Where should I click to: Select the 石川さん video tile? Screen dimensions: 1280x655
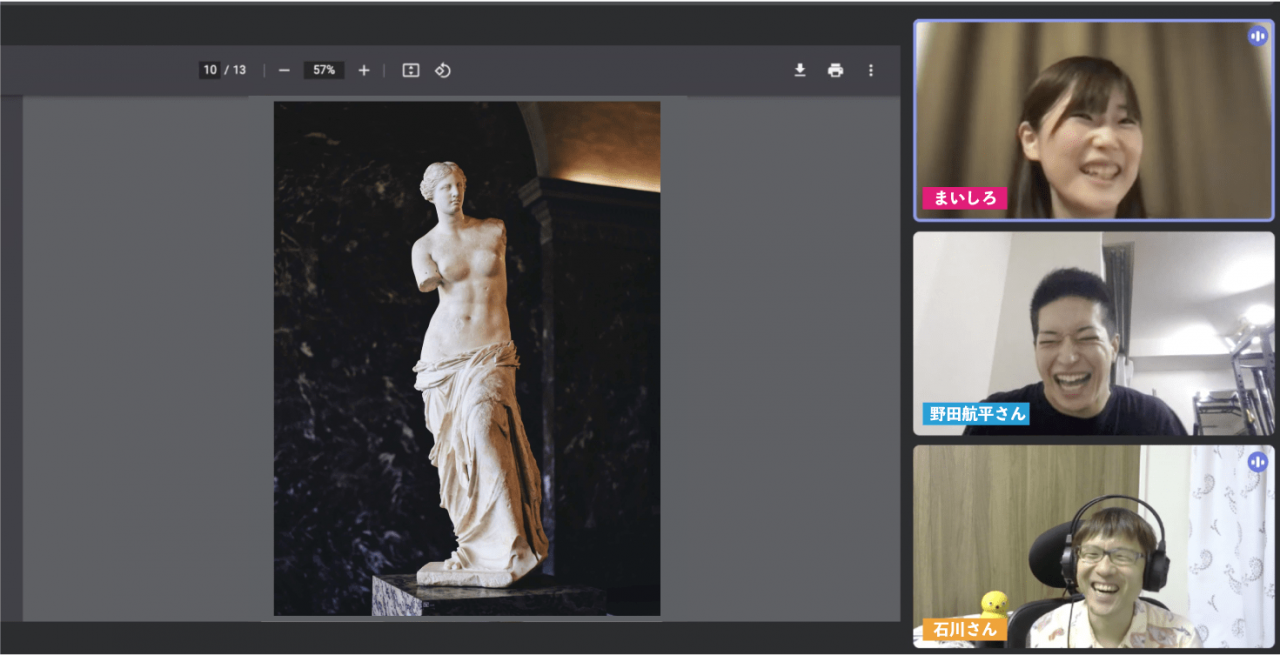[x=1094, y=546]
